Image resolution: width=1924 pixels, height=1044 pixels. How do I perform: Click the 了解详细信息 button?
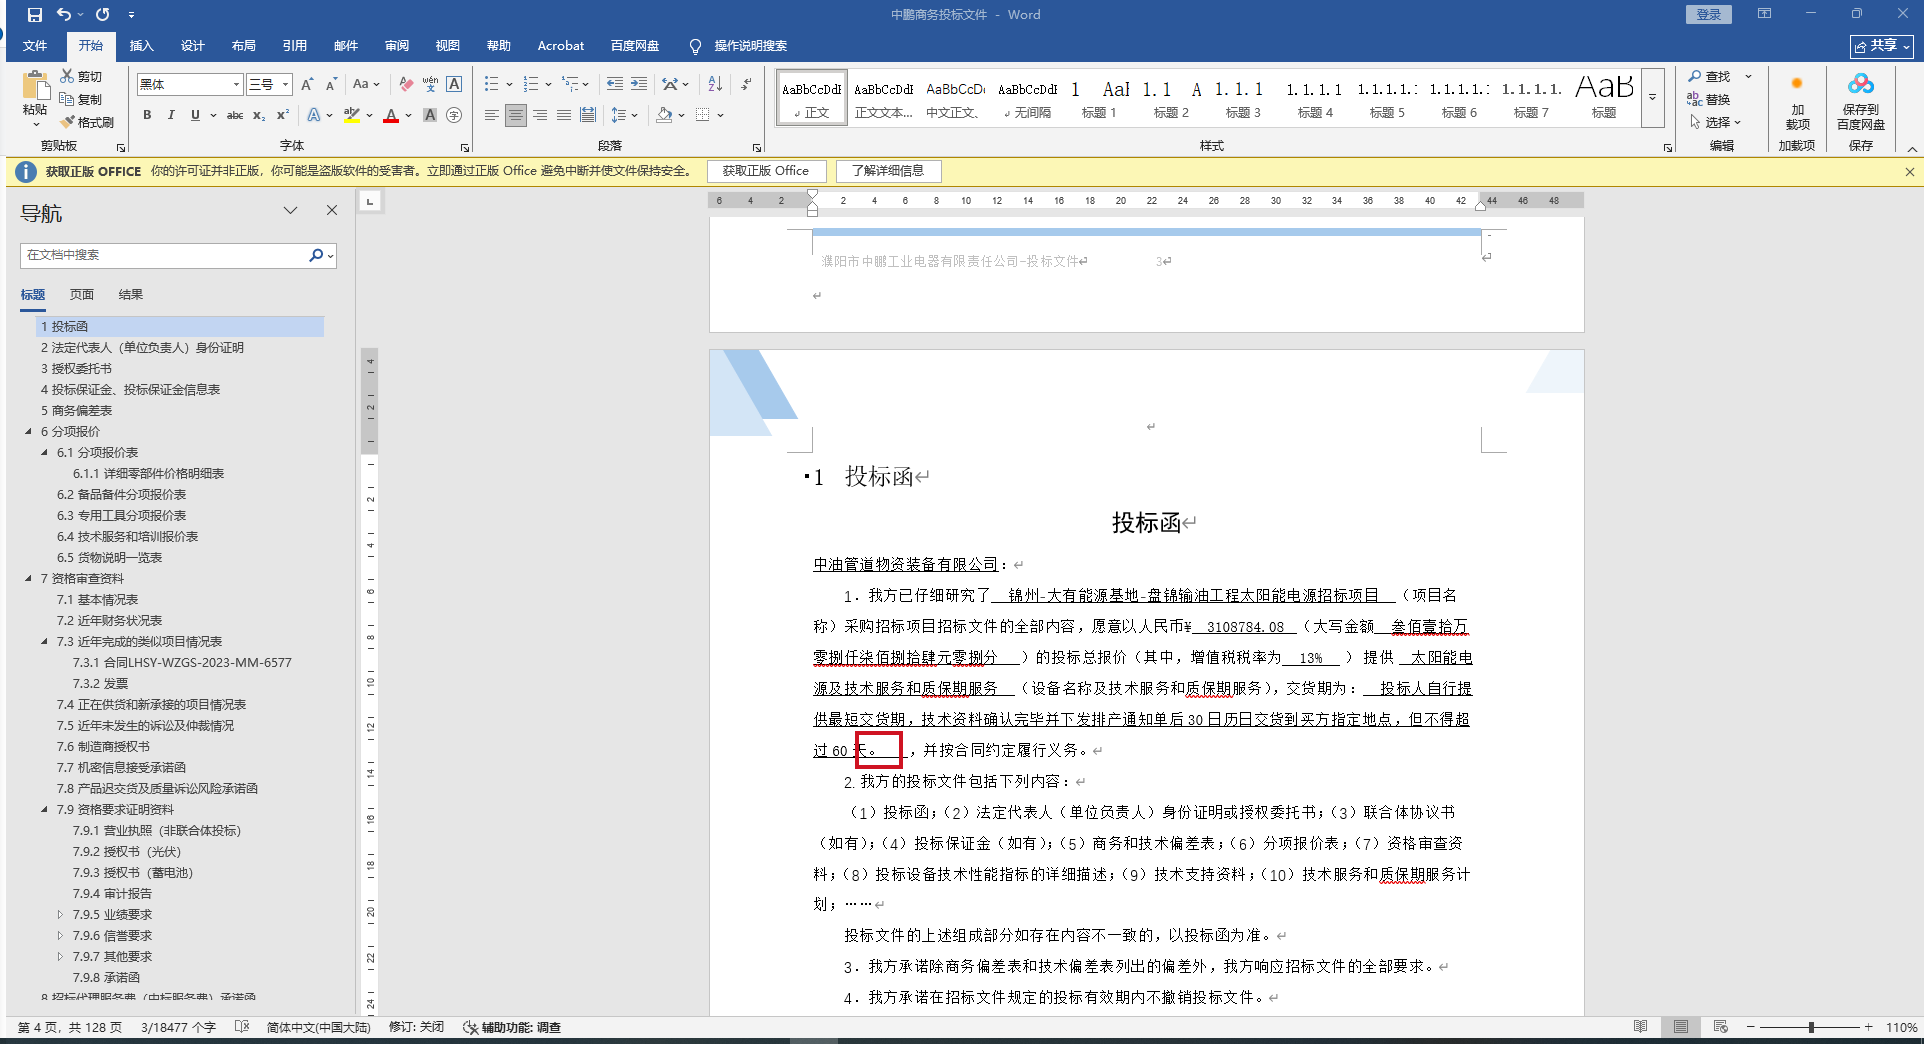pos(888,171)
